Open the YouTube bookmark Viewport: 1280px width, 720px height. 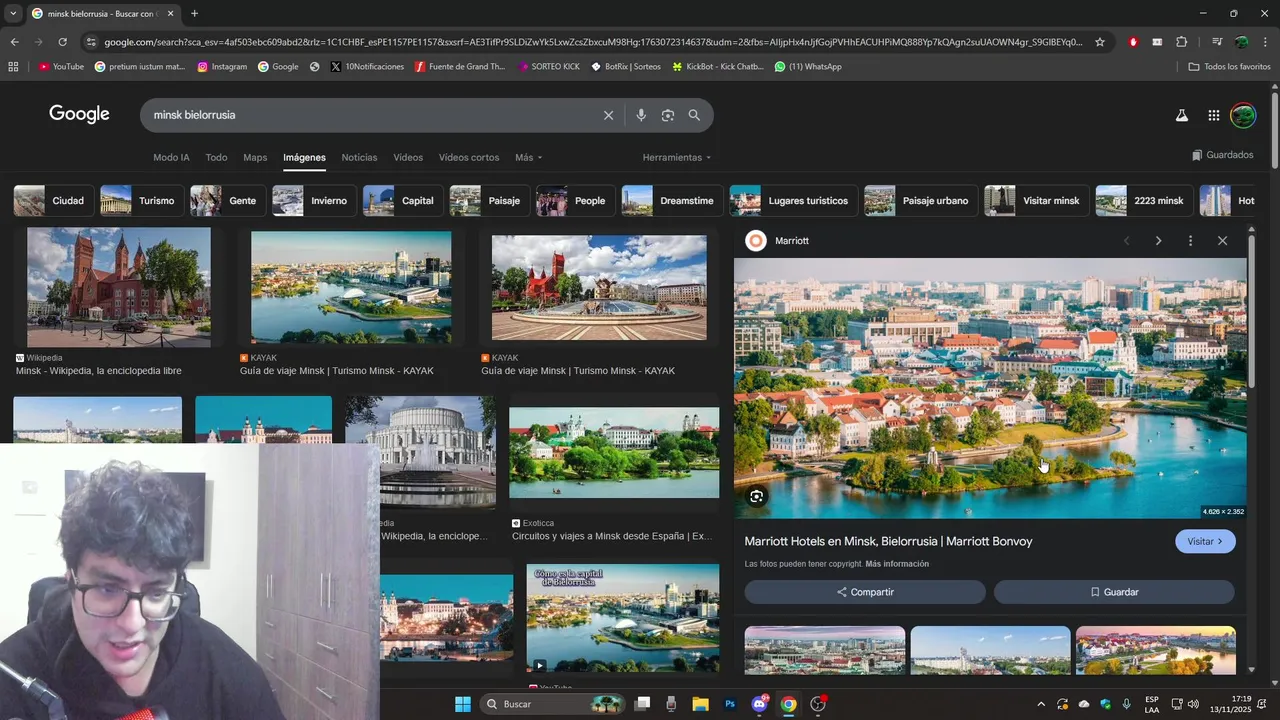pyautogui.click(x=61, y=66)
